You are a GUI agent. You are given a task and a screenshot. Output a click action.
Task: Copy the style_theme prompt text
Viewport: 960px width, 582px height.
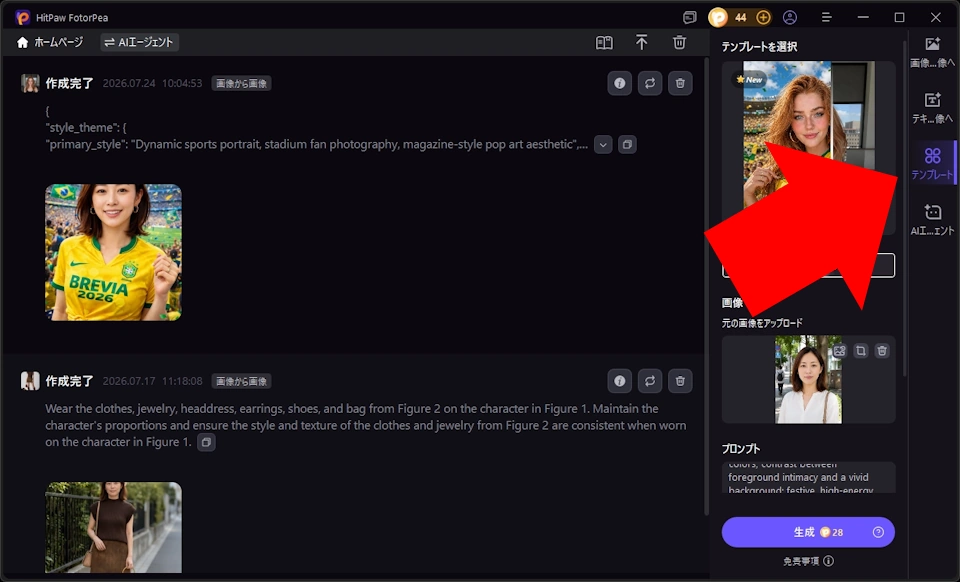click(x=627, y=145)
